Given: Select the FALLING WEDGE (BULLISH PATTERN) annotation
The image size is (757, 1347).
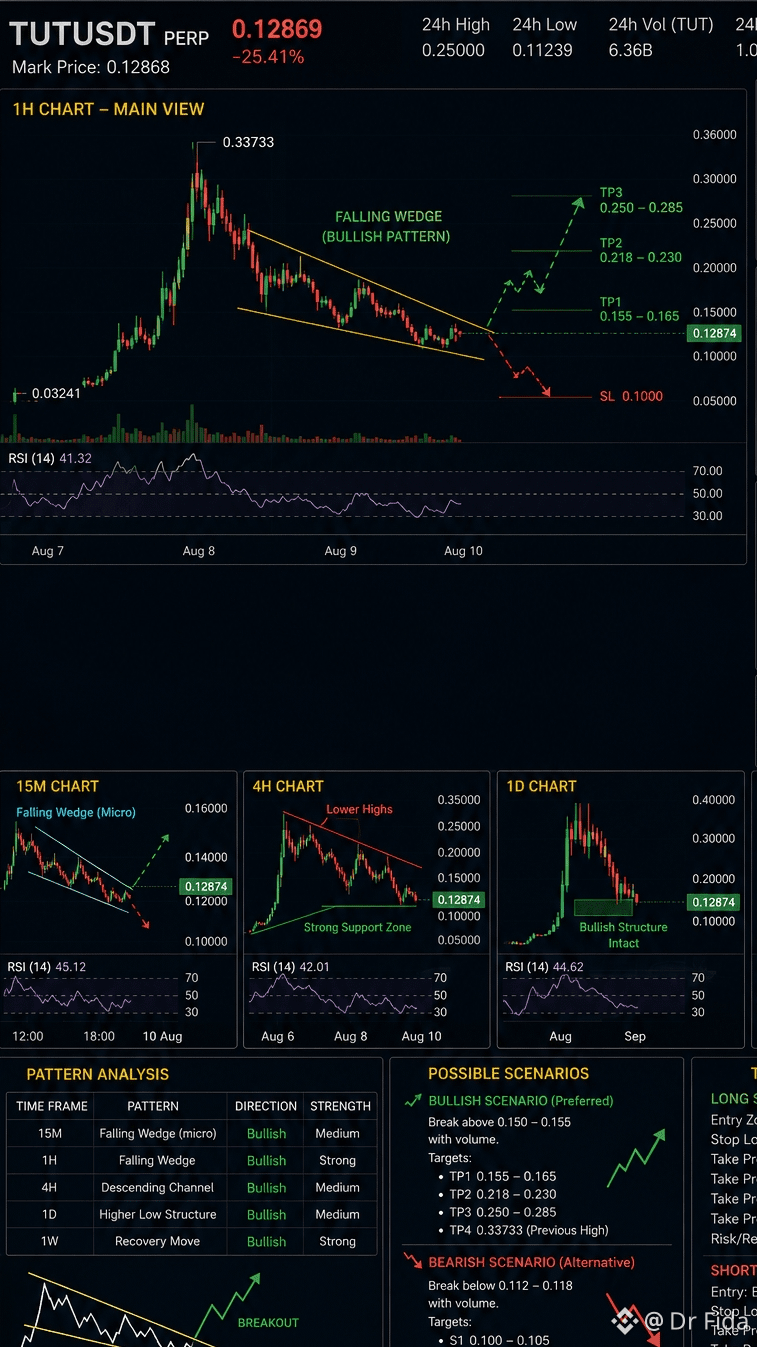Looking at the screenshot, I should coord(388,227).
